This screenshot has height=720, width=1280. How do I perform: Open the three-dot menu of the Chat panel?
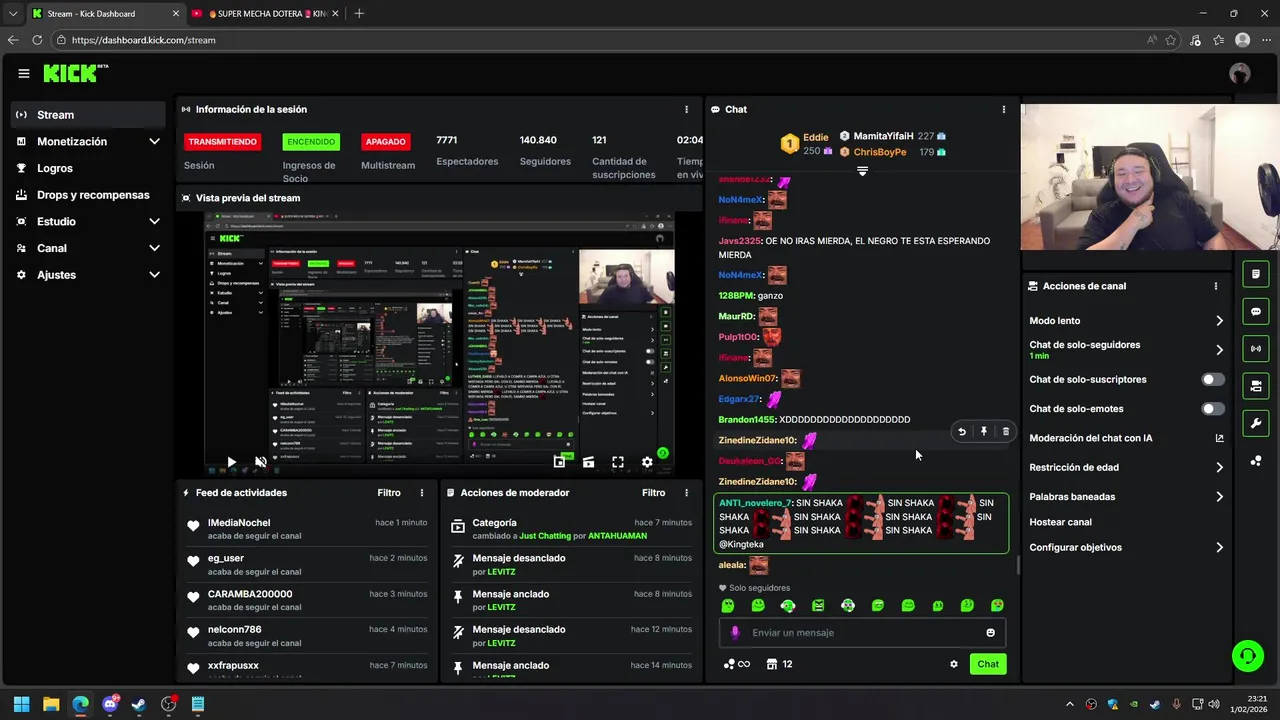point(1004,109)
